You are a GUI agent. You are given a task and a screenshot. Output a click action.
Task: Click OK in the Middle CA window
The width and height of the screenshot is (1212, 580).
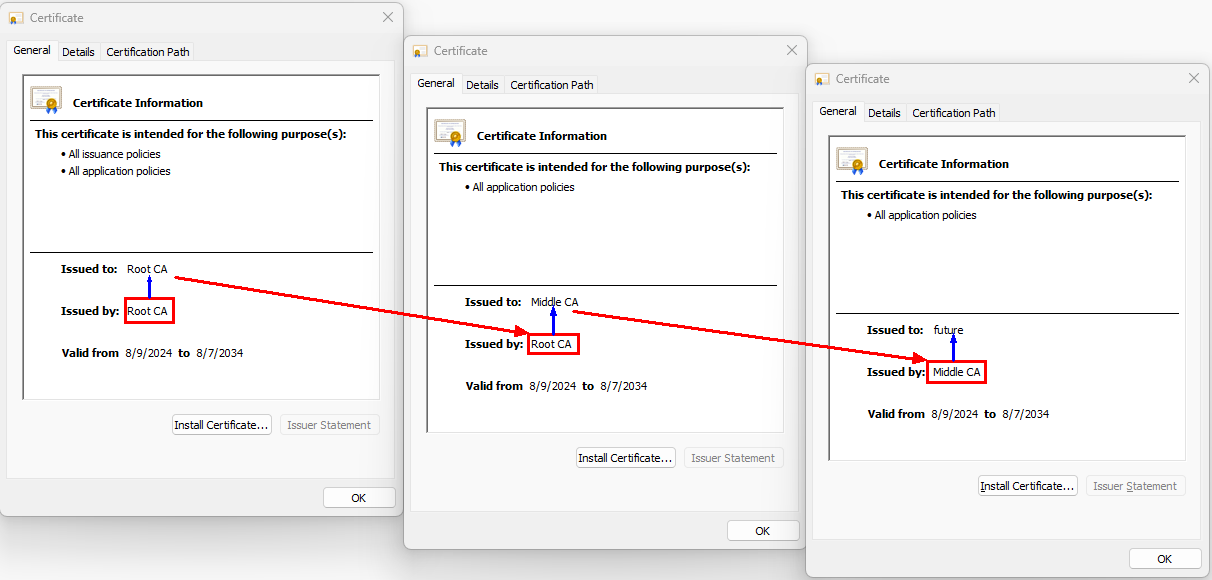763,531
